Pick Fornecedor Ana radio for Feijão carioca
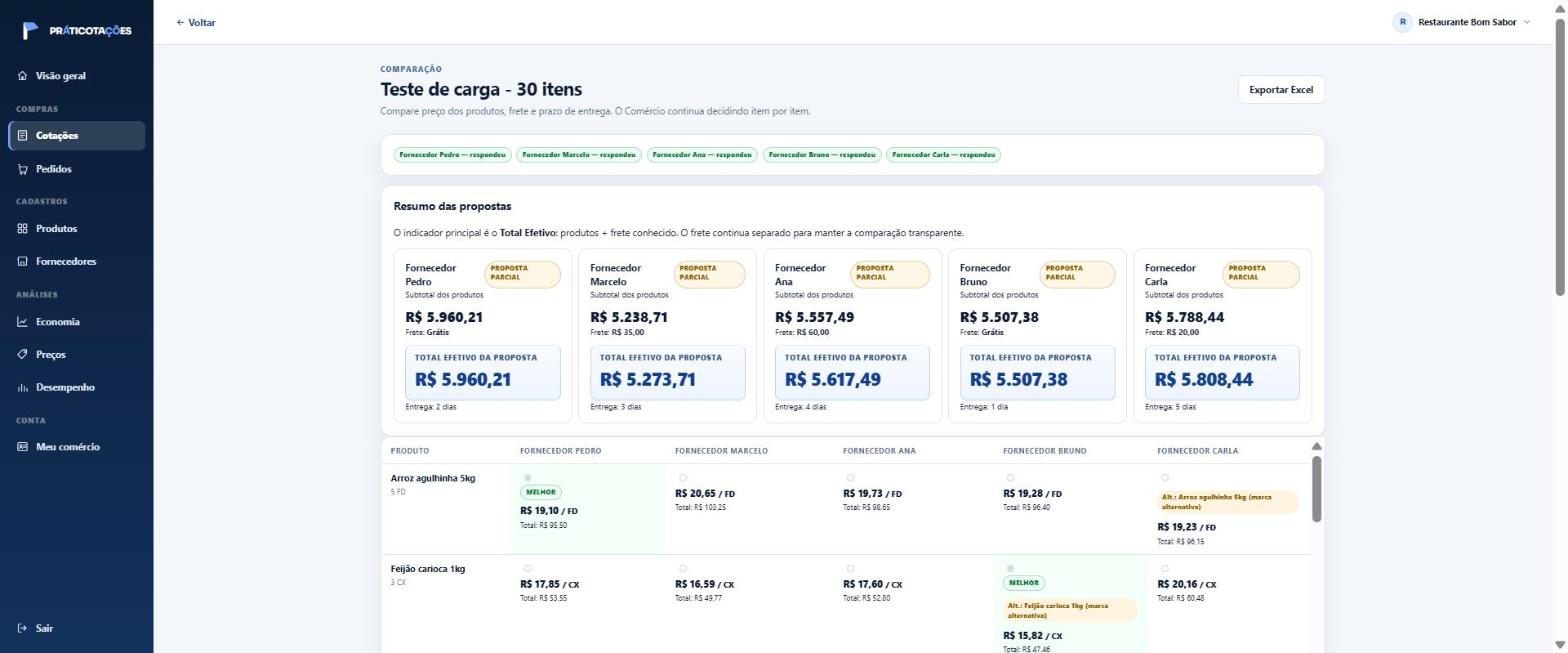Viewport: 1568px width, 653px height. (851, 569)
